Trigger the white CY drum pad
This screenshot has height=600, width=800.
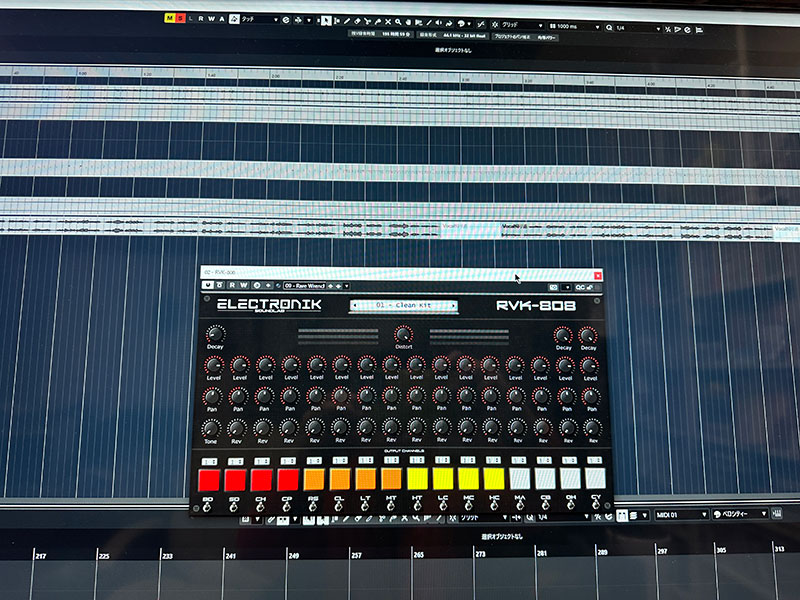595,479
